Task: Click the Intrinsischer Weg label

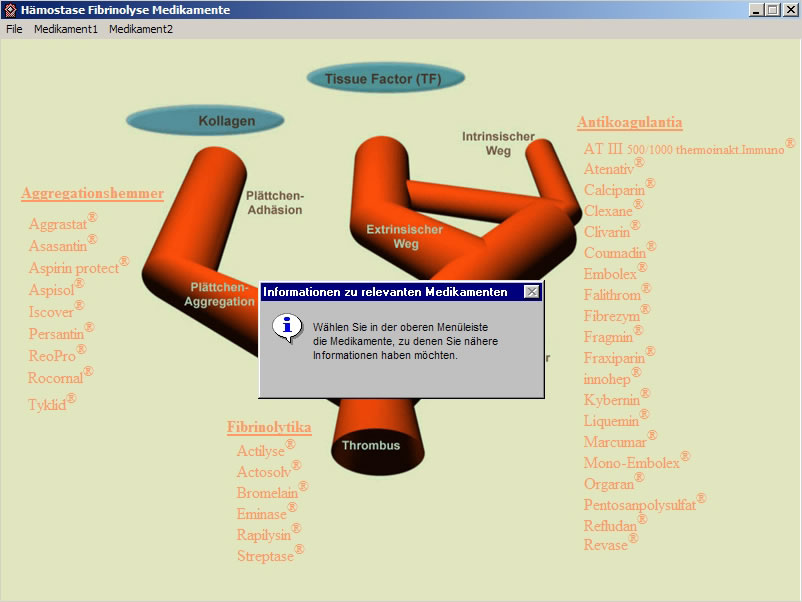Action: click(x=498, y=143)
